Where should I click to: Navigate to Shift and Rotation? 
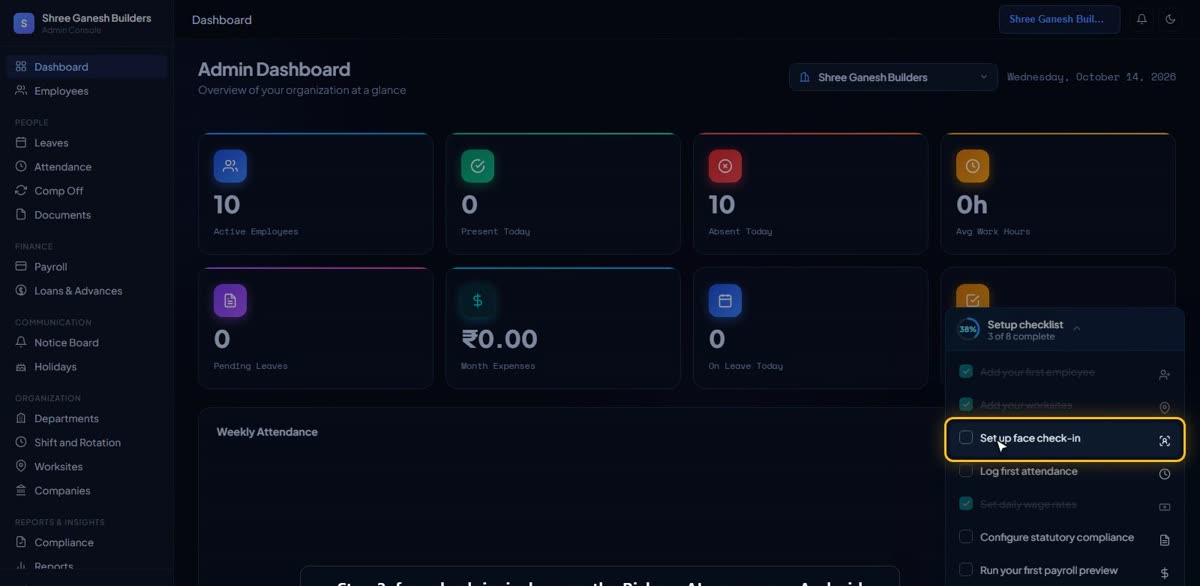point(86,443)
